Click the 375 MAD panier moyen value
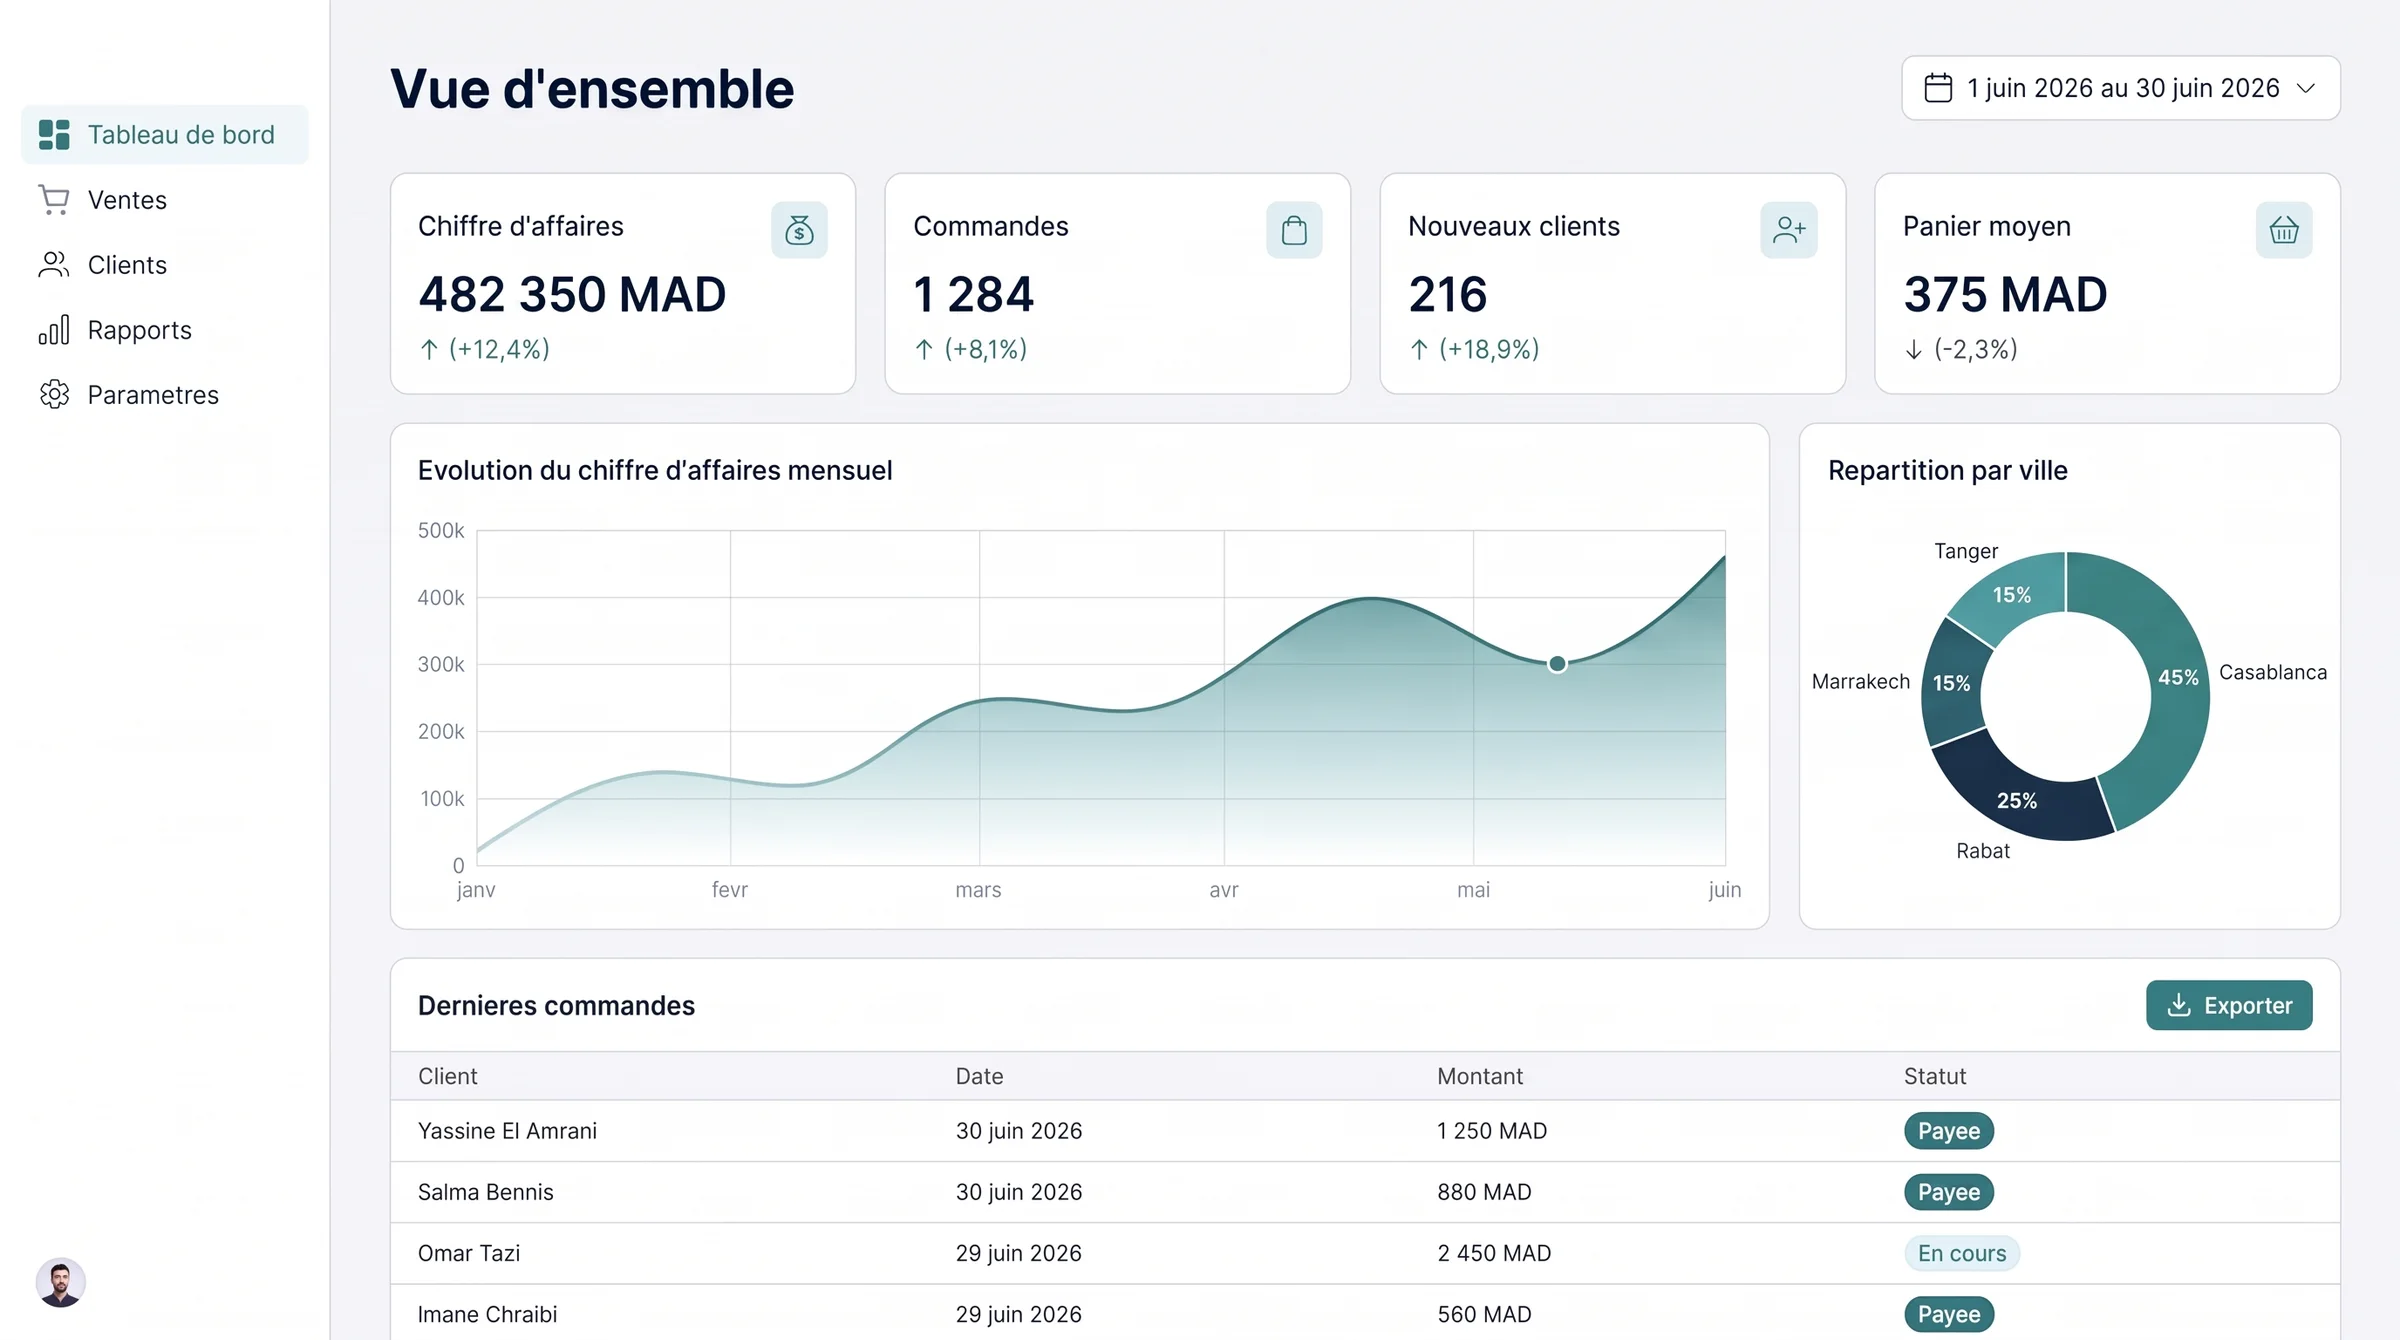Screen dimensions: 2400x1340 [2005, 294]
